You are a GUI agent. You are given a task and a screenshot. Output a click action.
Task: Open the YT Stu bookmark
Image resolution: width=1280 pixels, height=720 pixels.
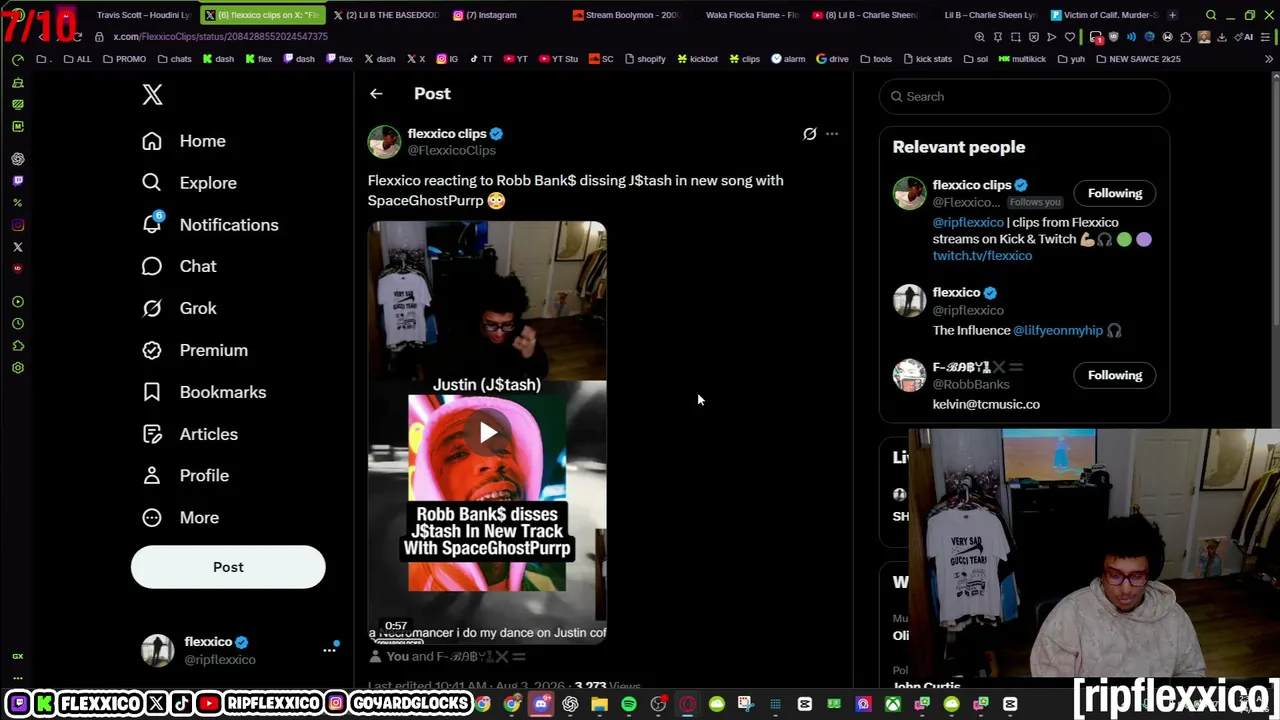pyautogui.click(x=558, y=59)
